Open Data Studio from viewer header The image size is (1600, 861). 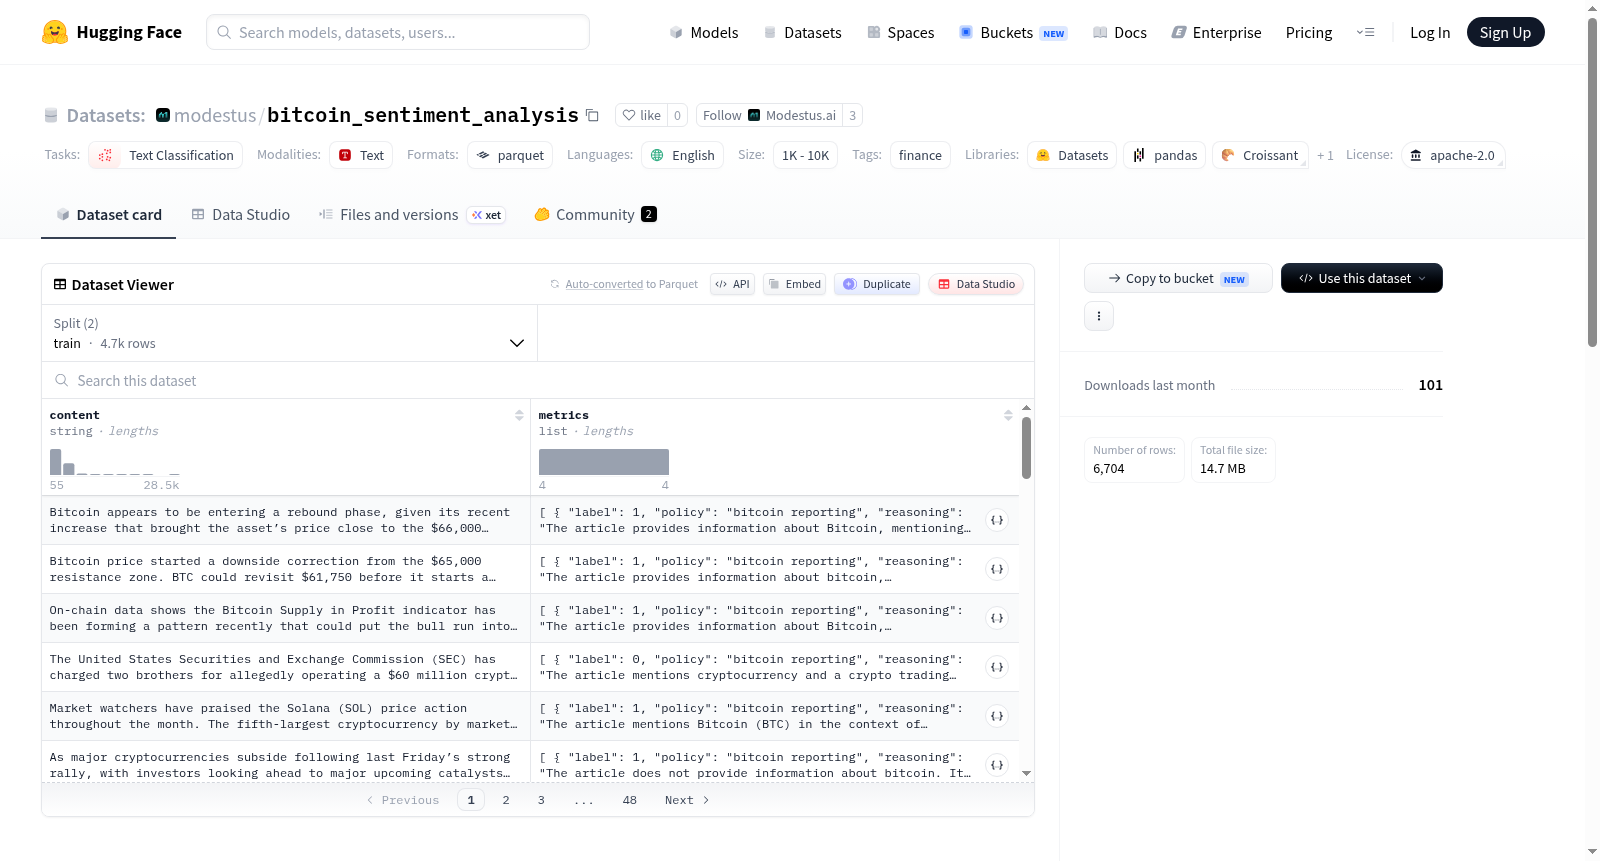tap(976, 284)
